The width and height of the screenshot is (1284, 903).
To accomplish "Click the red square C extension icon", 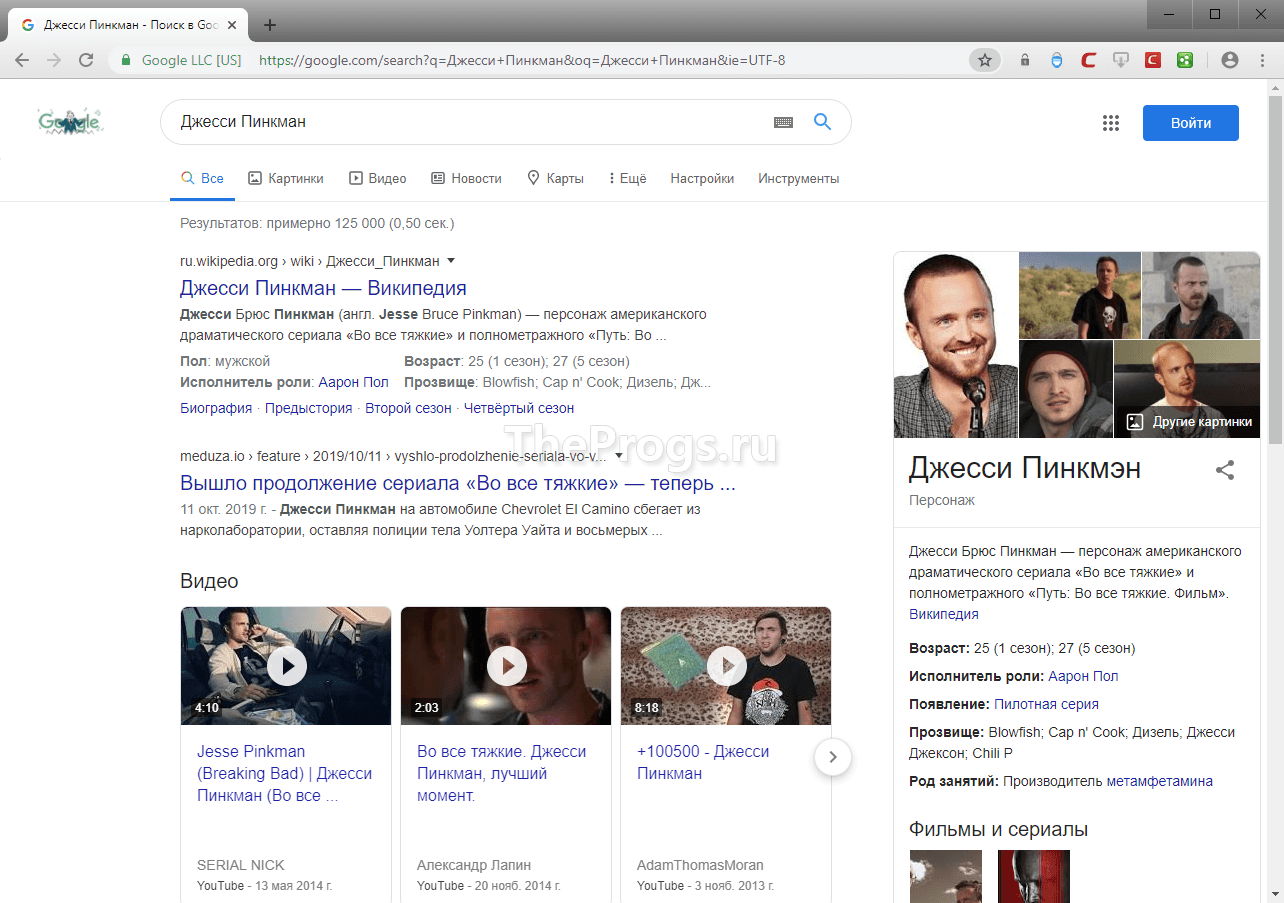I will [1153, 60].
